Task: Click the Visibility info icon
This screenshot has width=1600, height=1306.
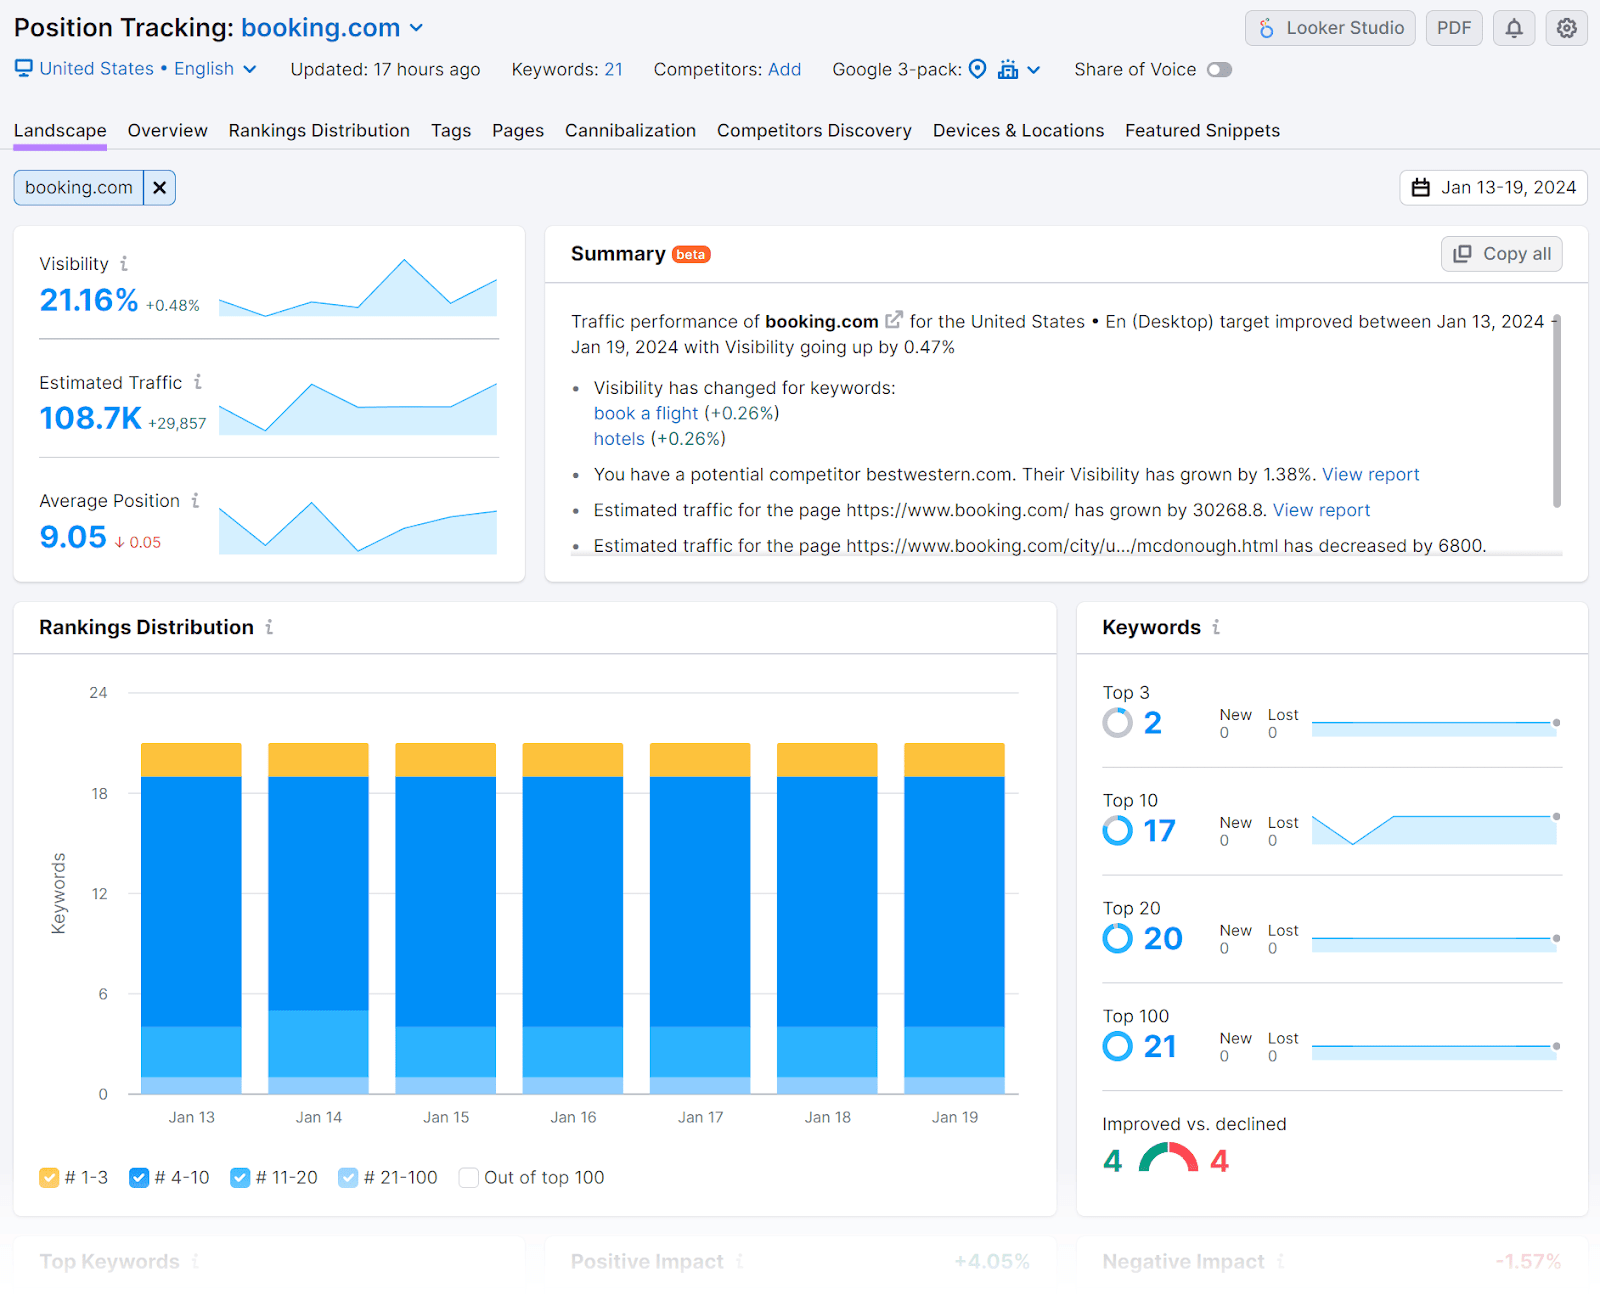Action: click(x=124, y=263)
